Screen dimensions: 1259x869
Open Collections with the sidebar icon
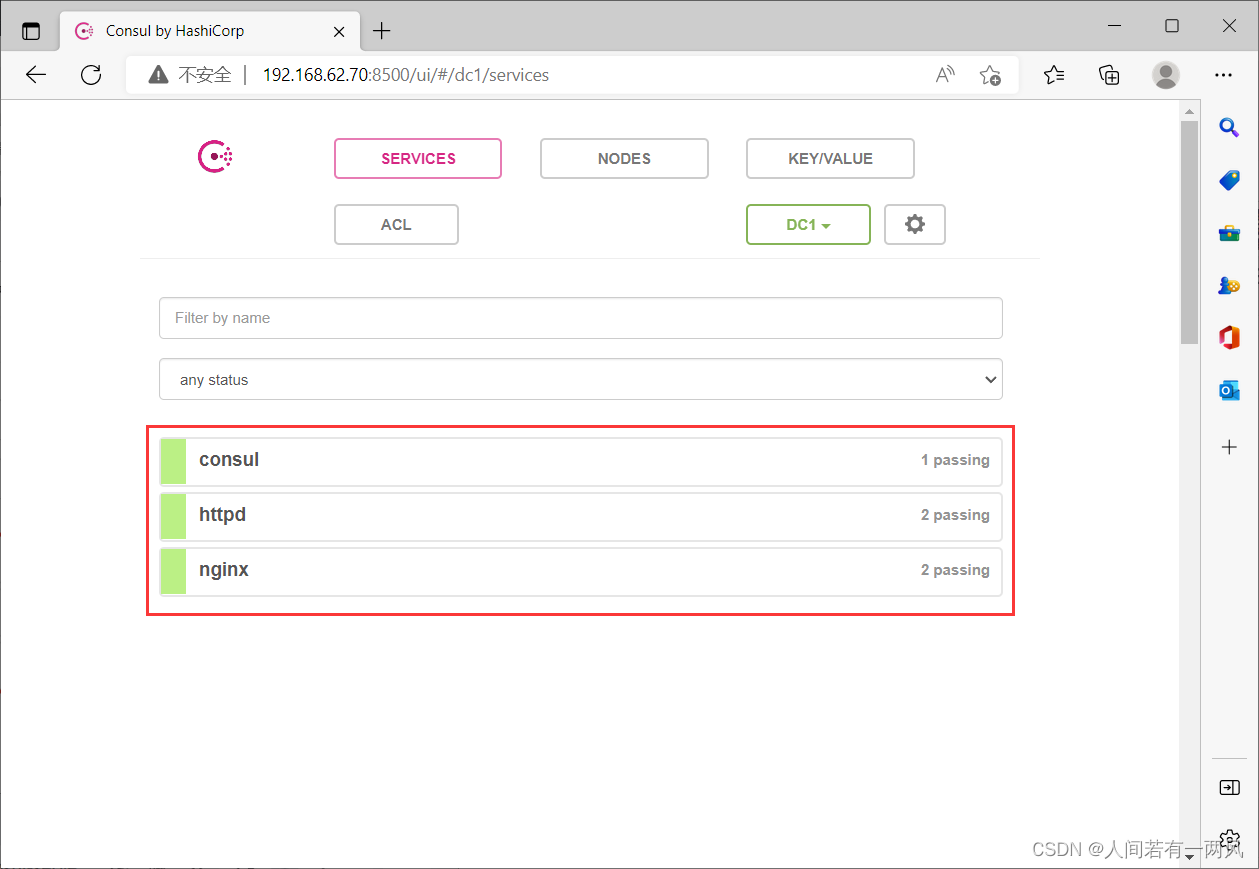coord(1108,74)
